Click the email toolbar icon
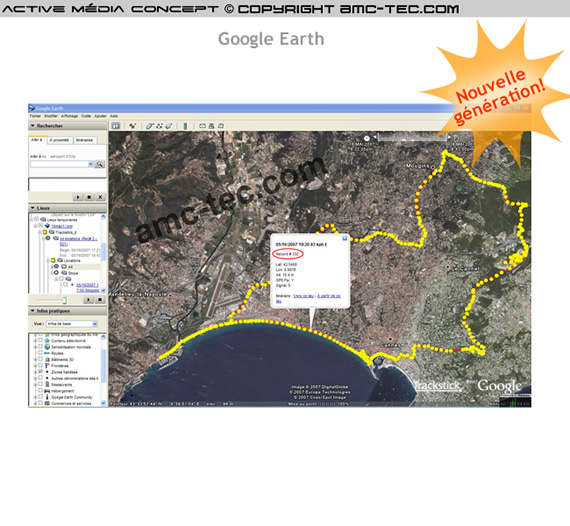The width and height of the screenshot is (570, 526). (202, 126)
